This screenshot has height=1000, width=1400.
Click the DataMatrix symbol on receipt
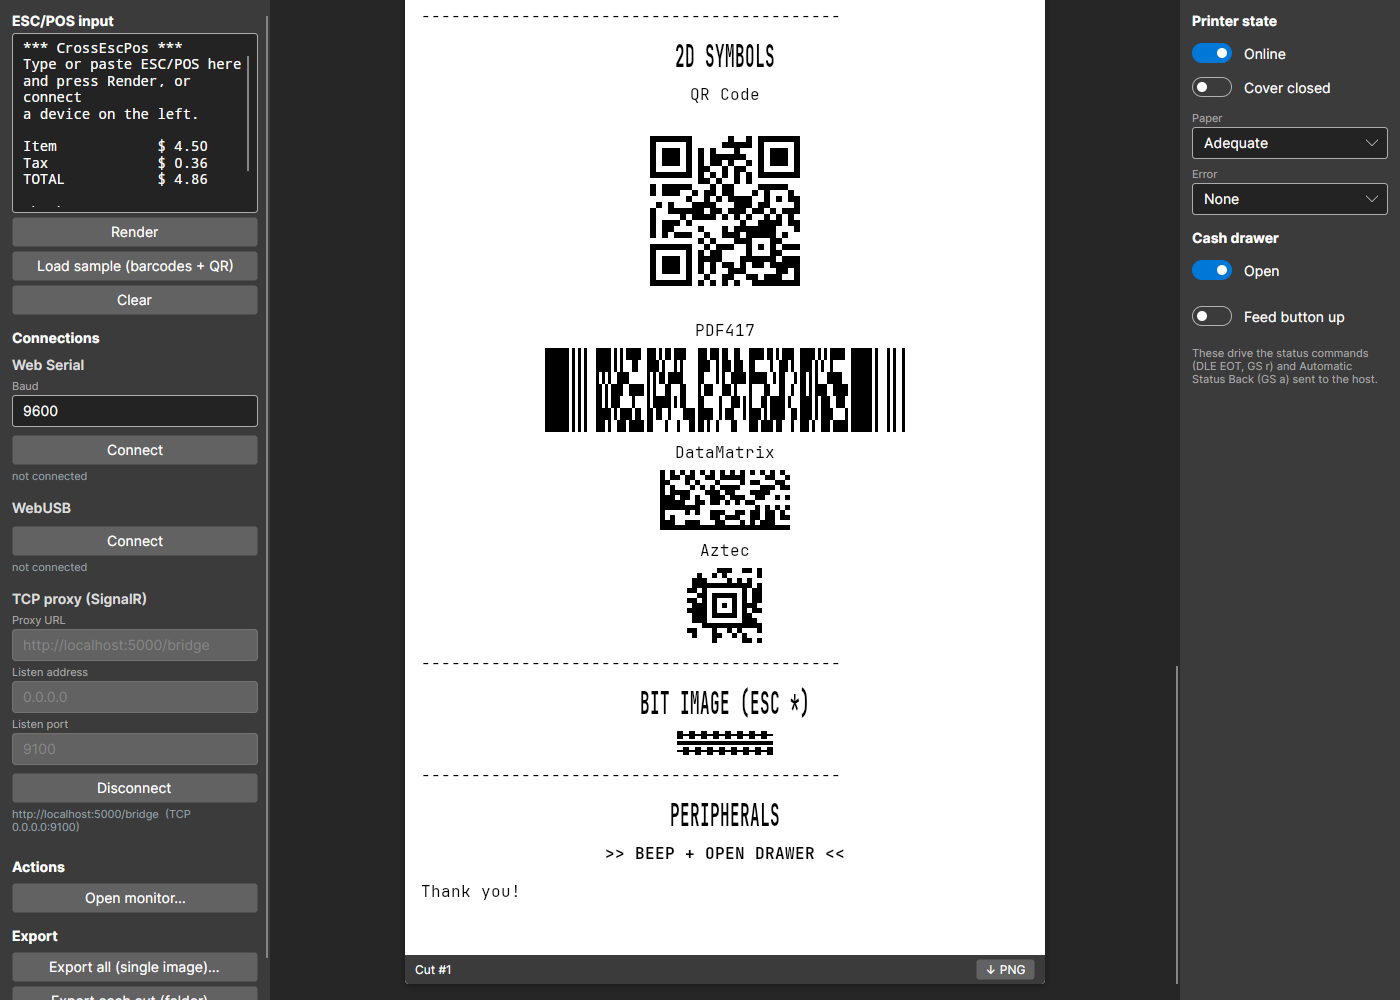(725, 499)
